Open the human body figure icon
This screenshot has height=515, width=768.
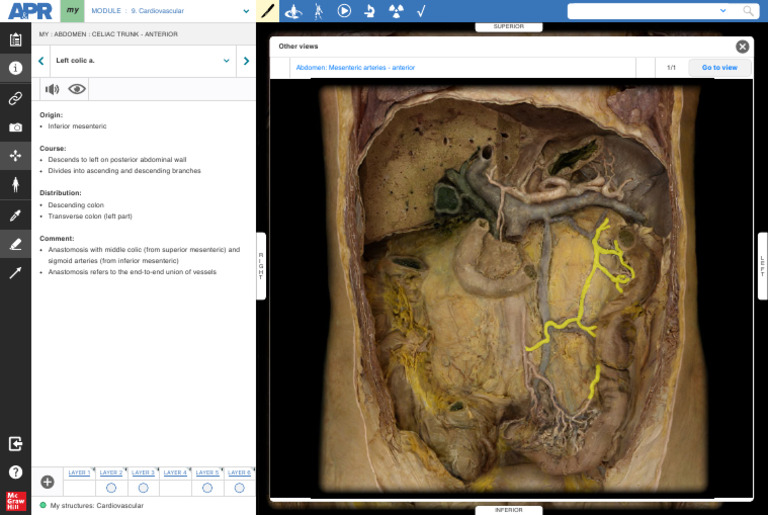[x=15, y=185]
